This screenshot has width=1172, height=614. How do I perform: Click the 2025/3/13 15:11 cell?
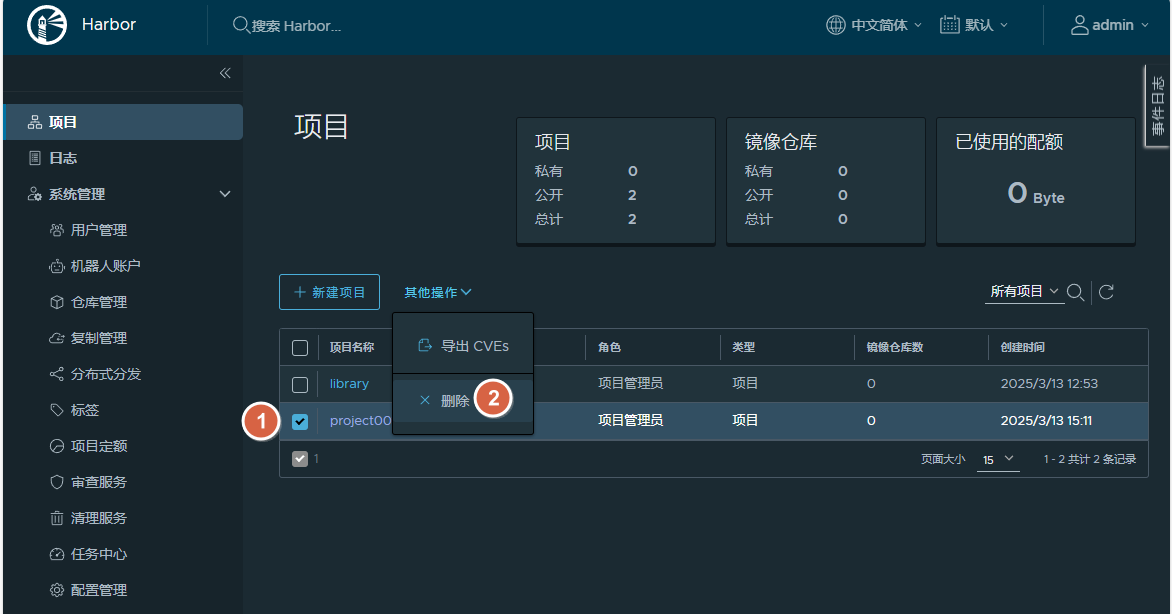(1046, 420)
